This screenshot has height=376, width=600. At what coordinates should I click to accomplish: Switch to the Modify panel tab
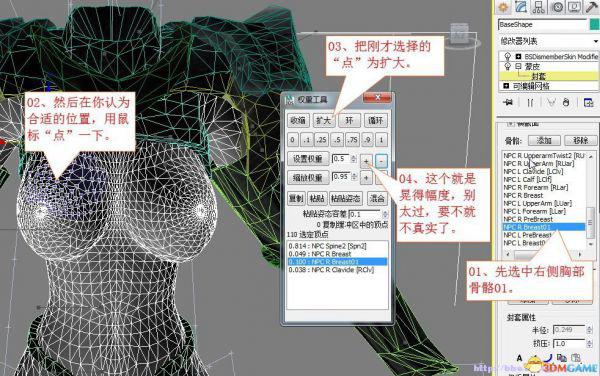[x=521, y=7]
